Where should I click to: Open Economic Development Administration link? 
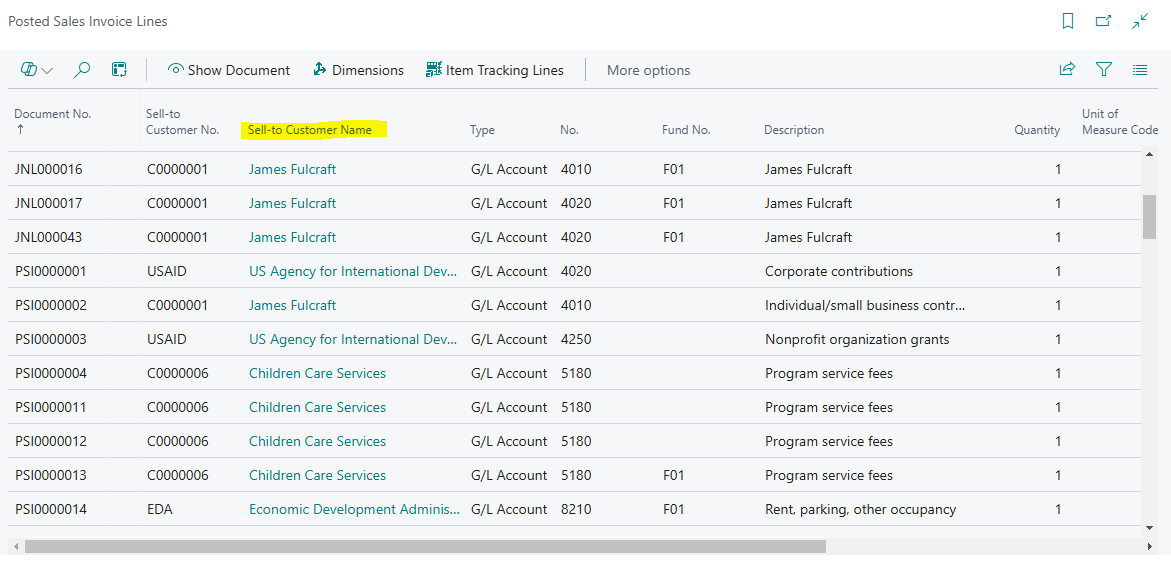tap(354, 509)
